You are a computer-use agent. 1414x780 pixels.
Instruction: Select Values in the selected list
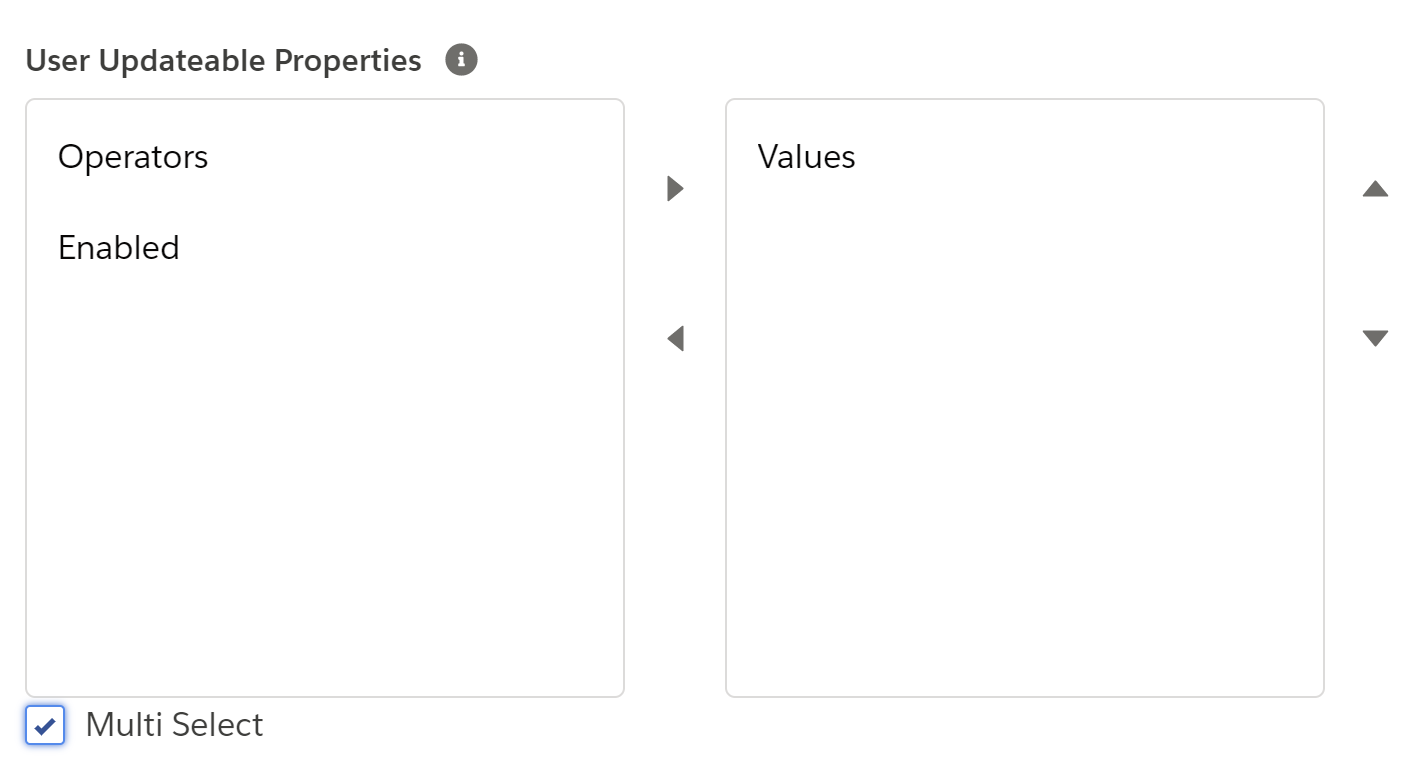(x=806, y=157)
